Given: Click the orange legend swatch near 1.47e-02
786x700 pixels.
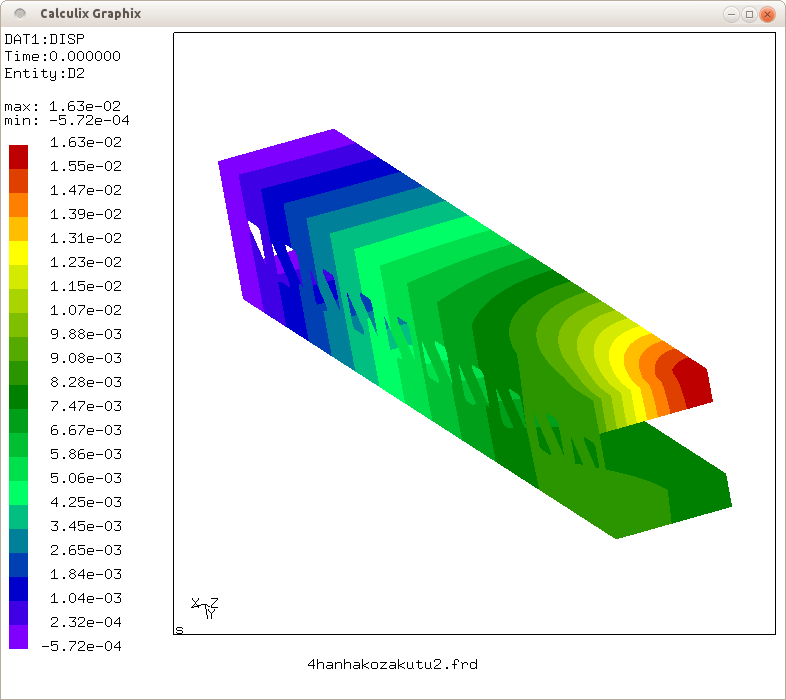Looking at the screenshot, I should (x=19, y=205).
